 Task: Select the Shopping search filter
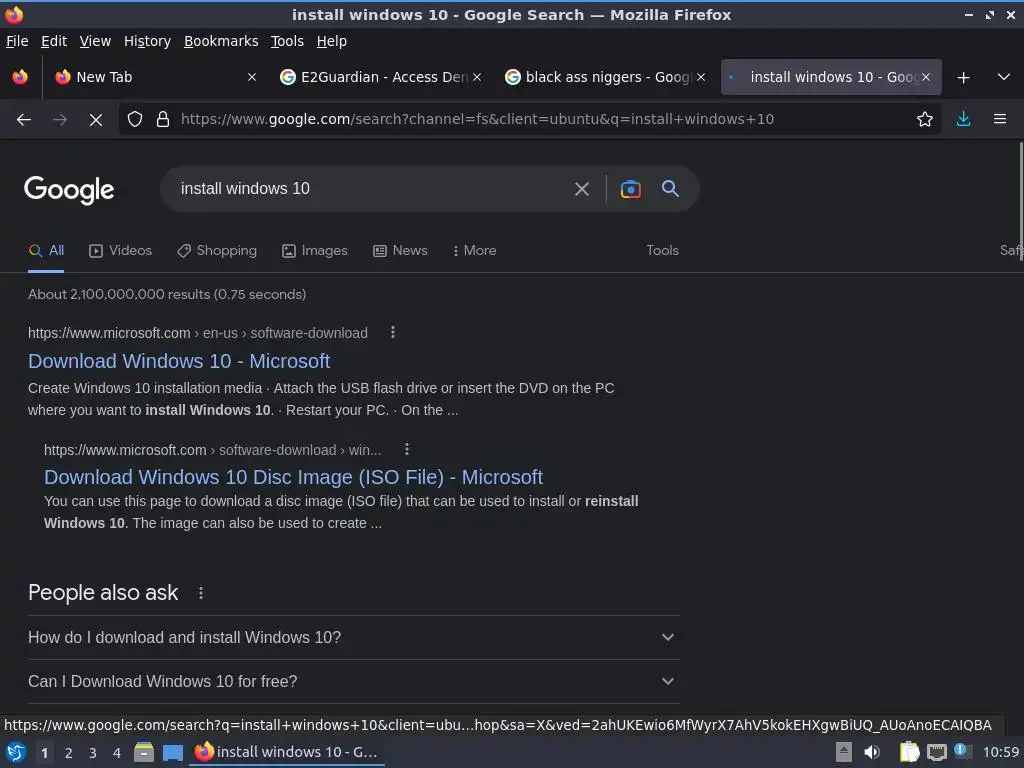tap(217, 251)
